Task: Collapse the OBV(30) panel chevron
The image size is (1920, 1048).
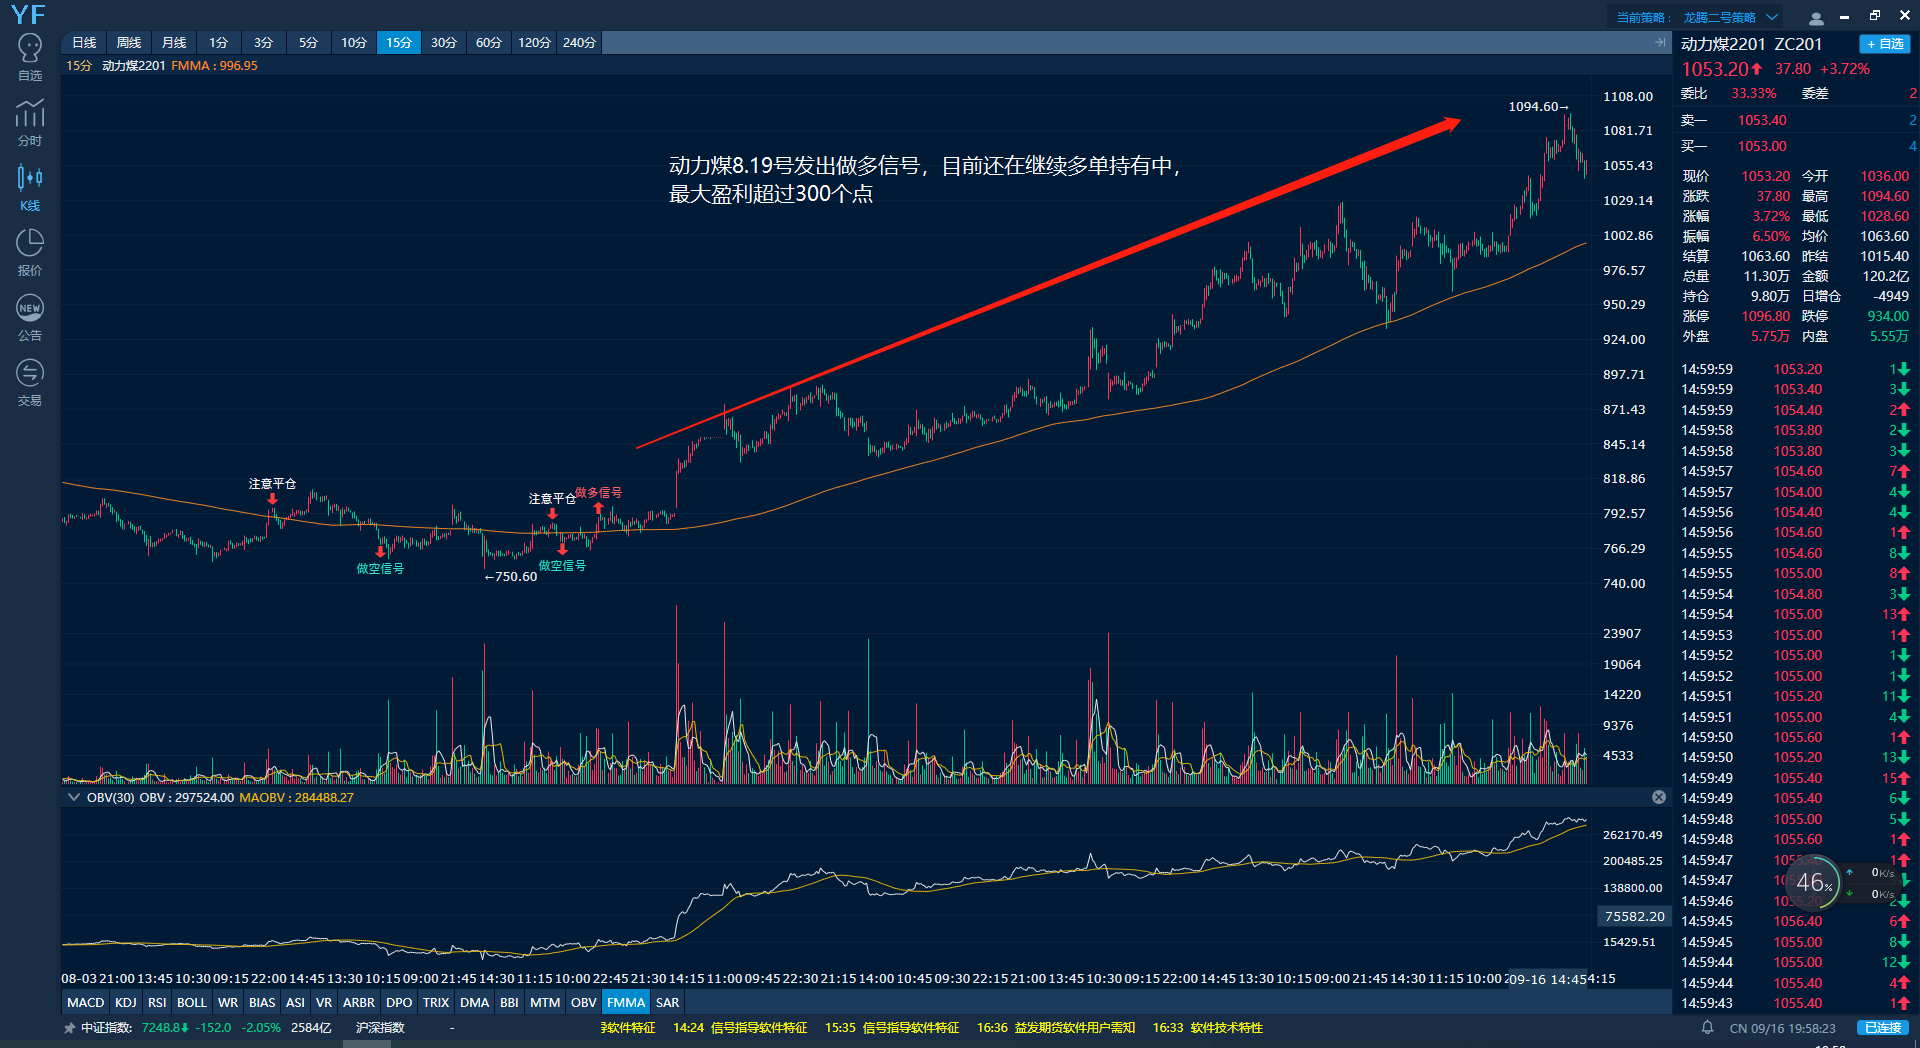Action: coord(73,797)
